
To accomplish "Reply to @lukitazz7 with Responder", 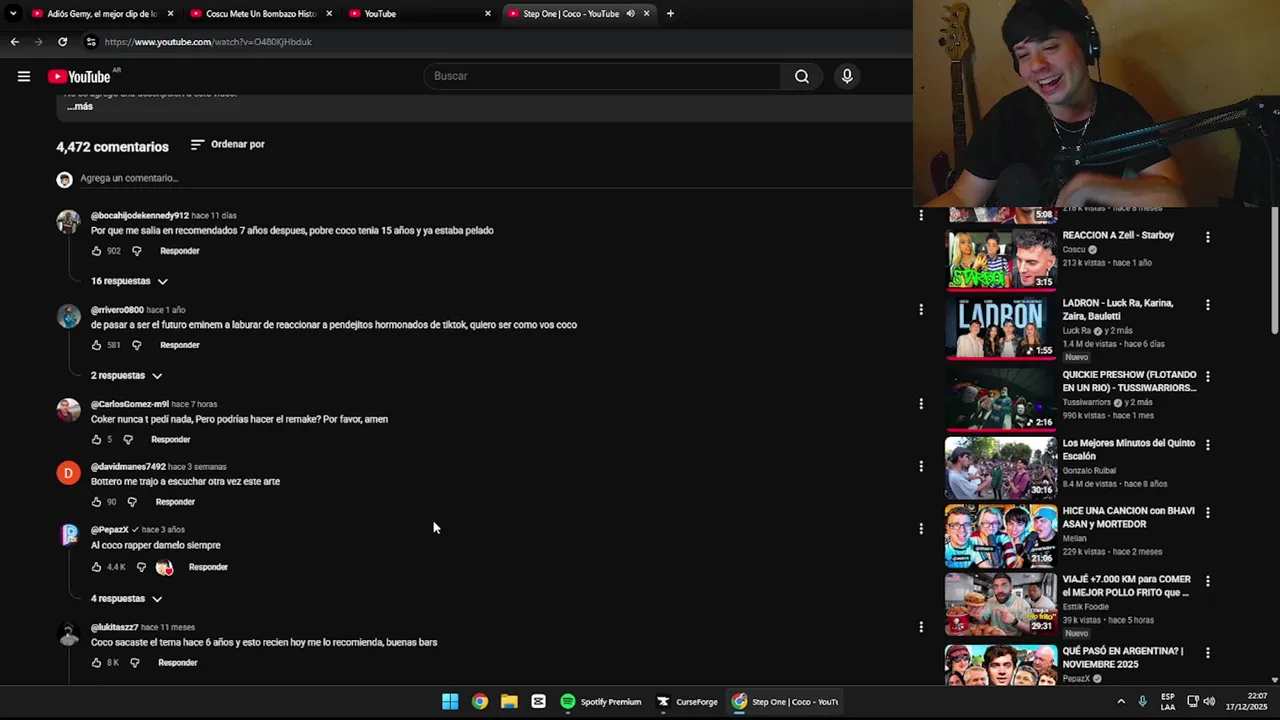I will (178, 663).
